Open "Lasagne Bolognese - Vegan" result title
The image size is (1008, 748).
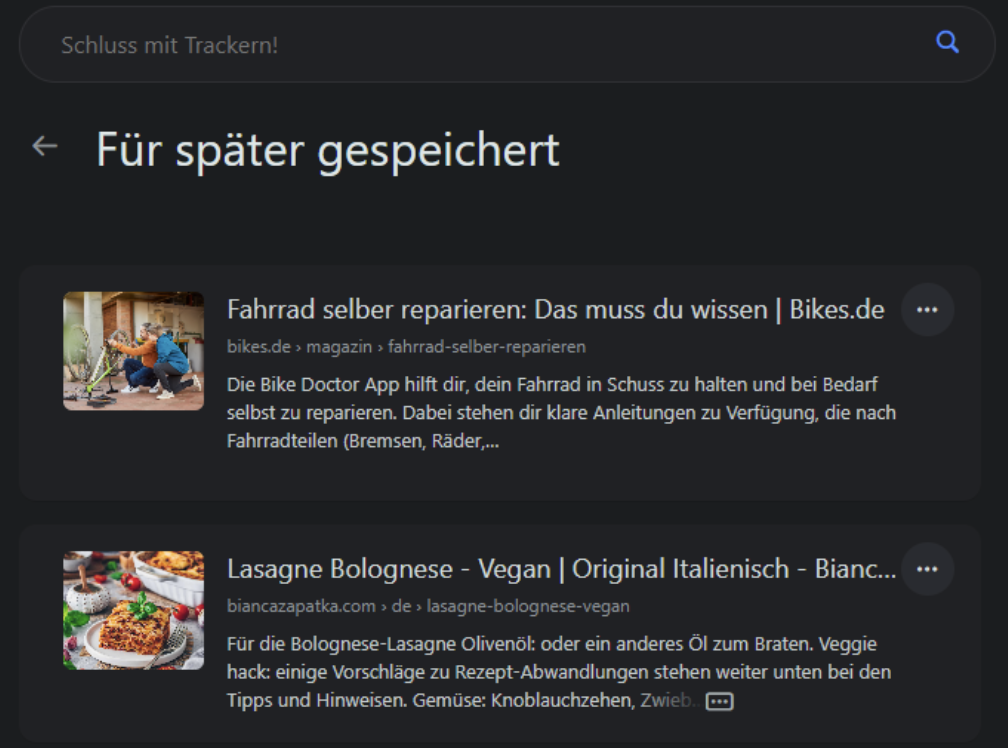point(560,569)
